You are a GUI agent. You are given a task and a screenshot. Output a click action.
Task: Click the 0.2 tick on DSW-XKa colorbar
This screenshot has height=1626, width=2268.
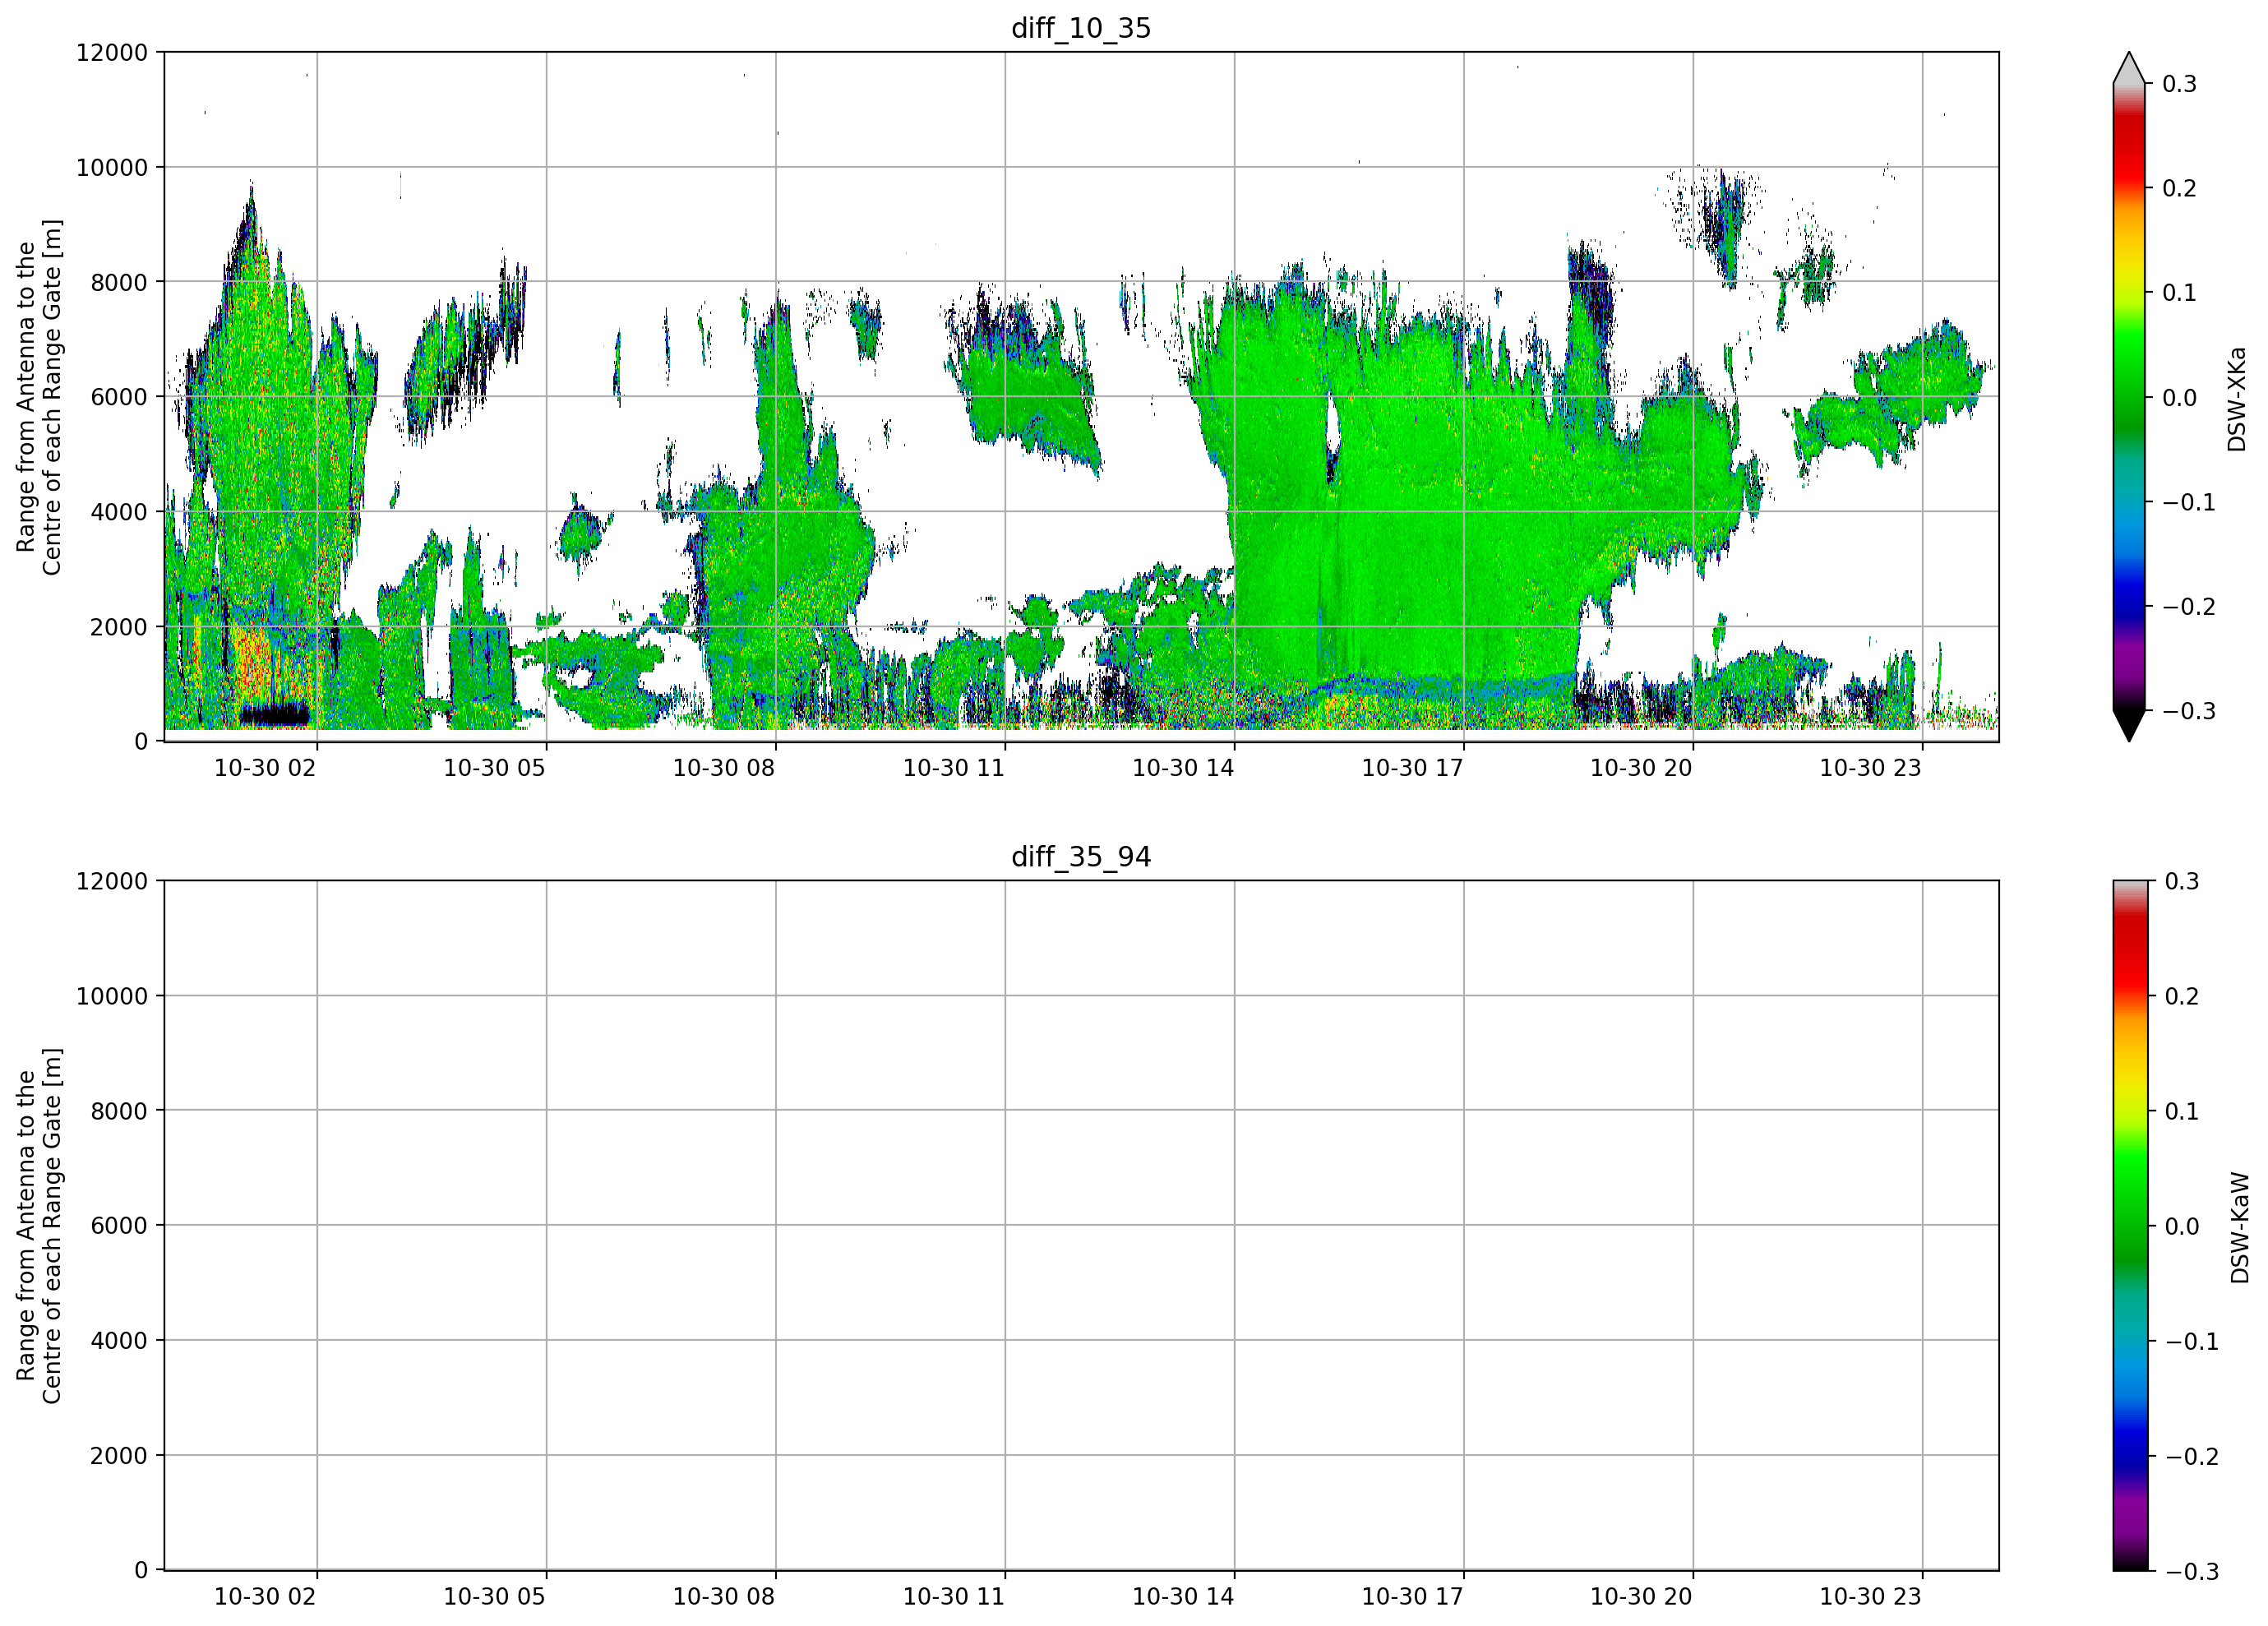[x=2180, y=188]
